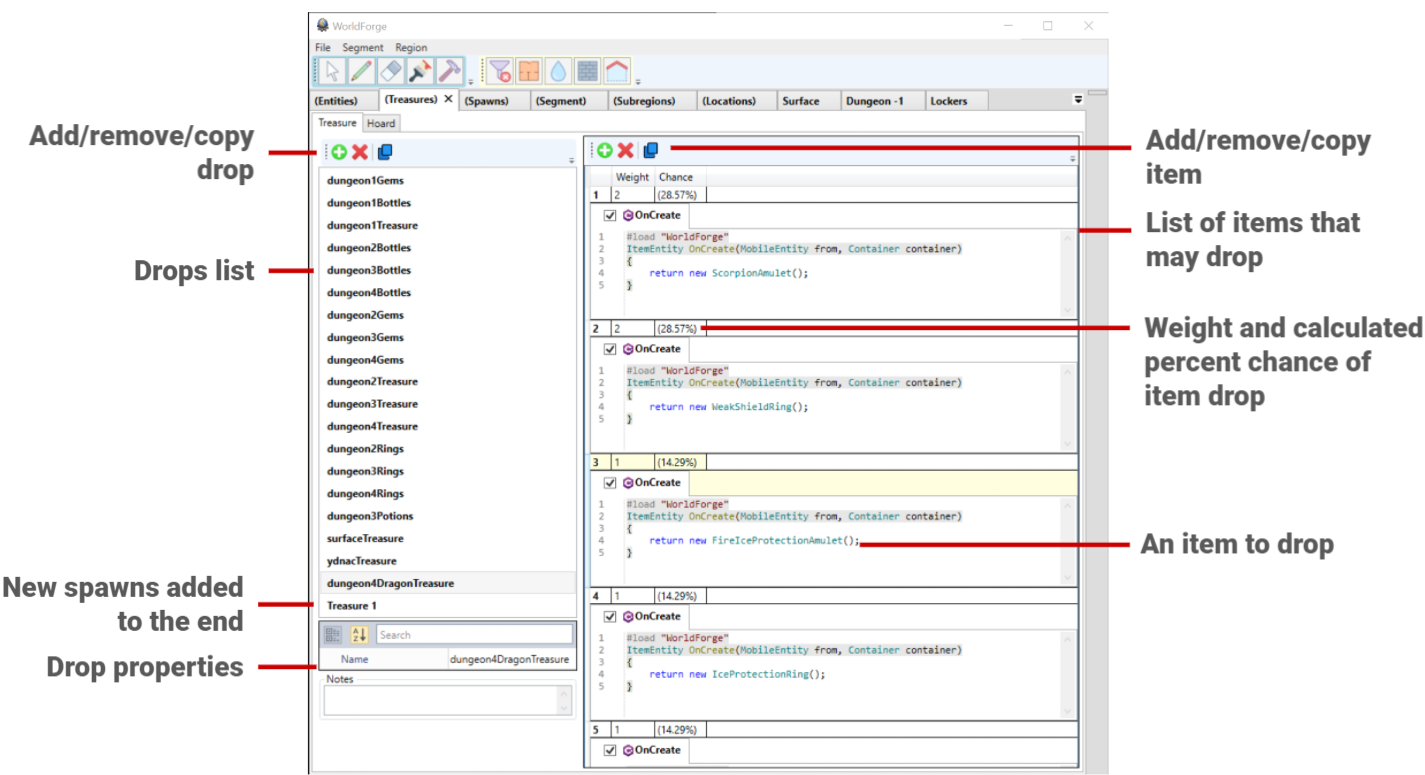Screen dimensions: 1425x775
Task: Select the pencil draw tool
Action: click(x=361, y=71)
